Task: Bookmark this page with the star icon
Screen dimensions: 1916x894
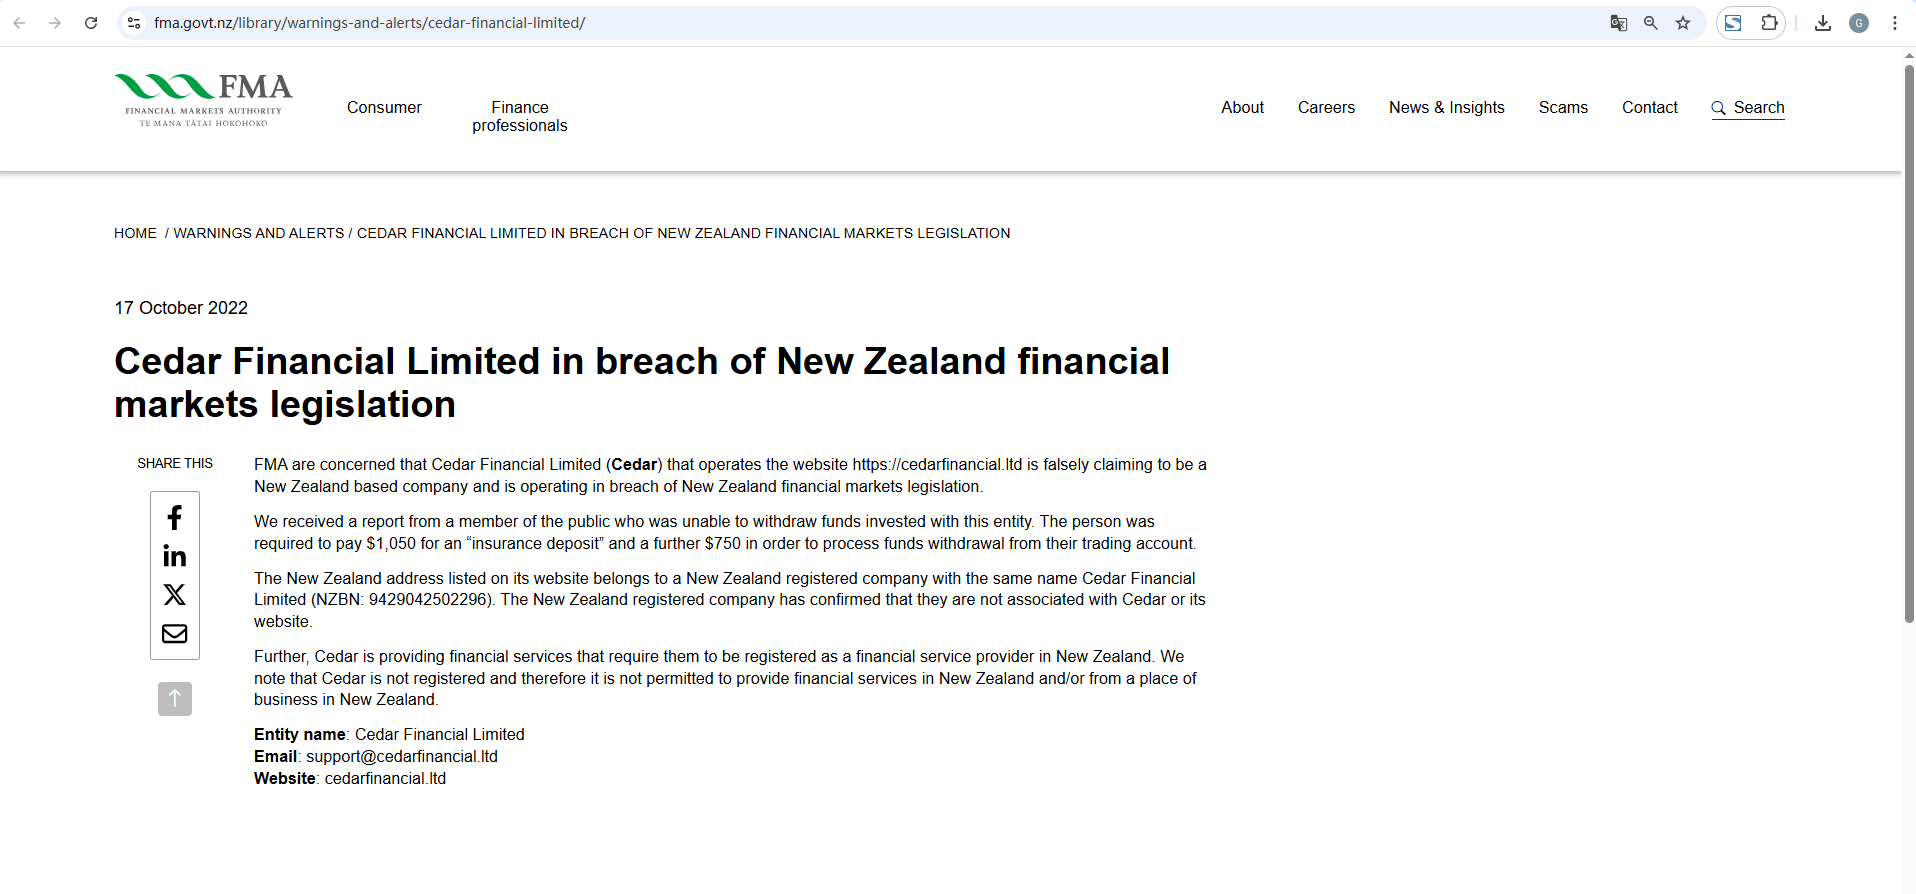Action: tap(1683, 23)
